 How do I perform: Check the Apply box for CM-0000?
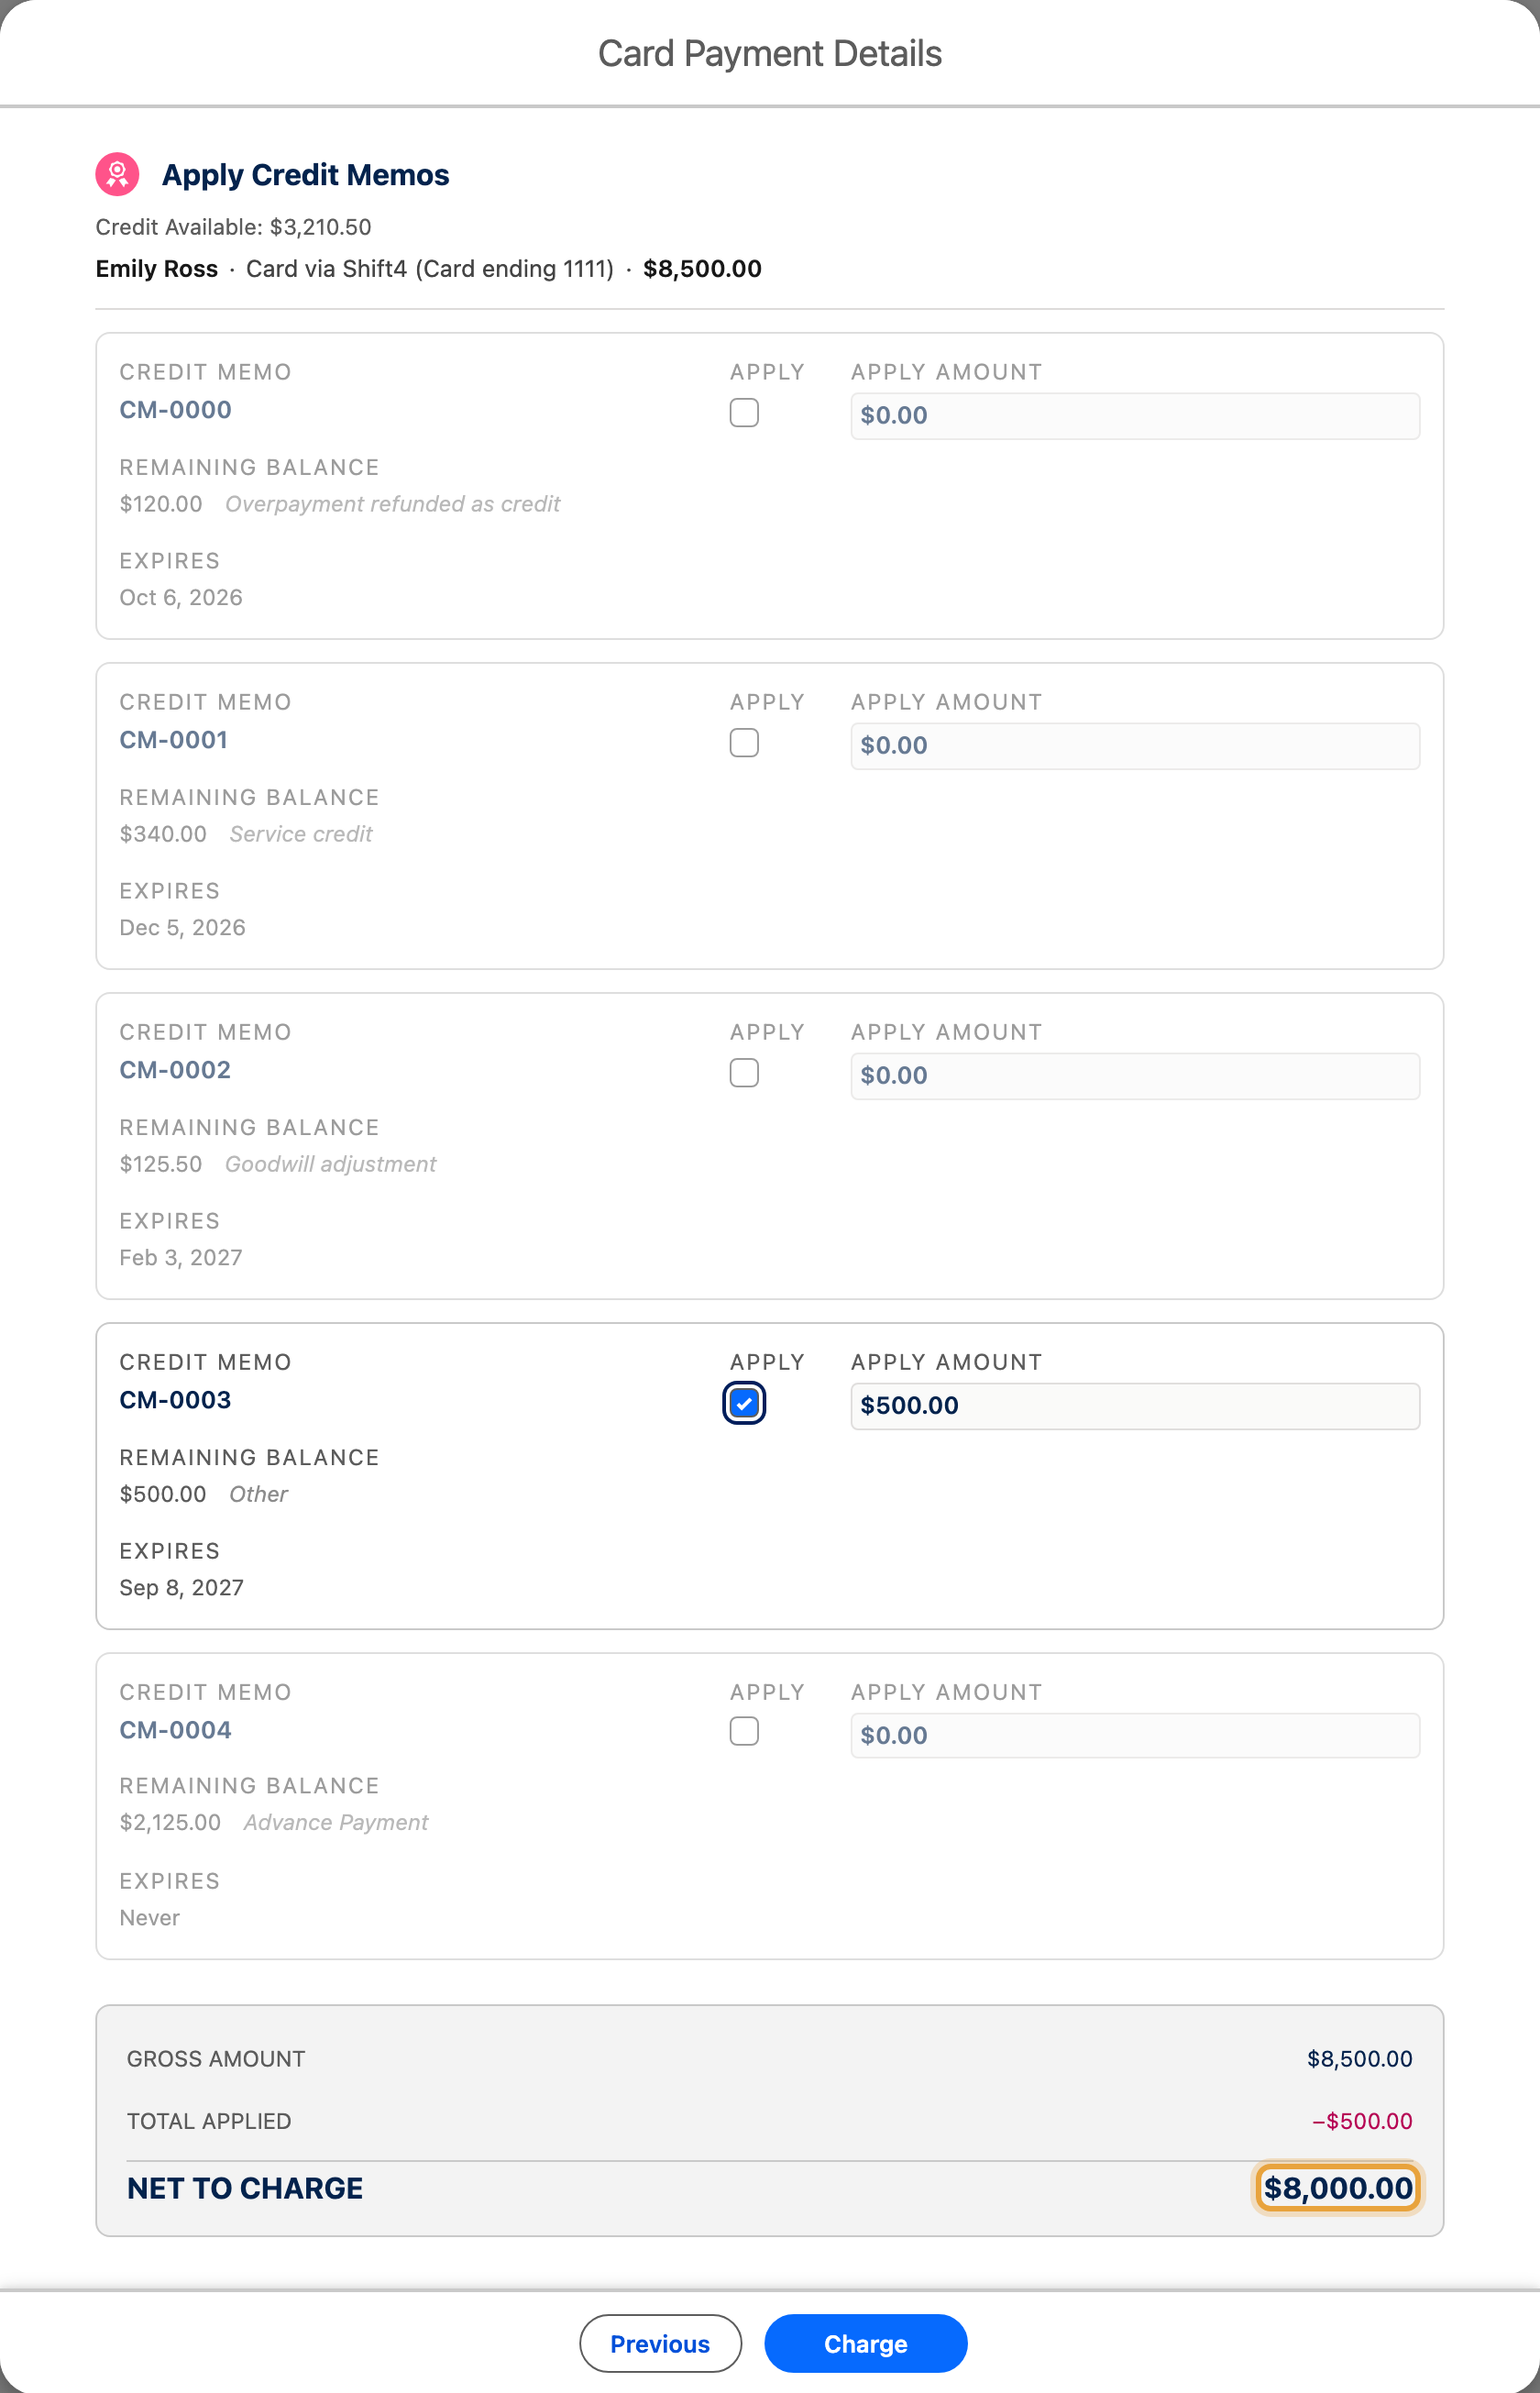tap(744, 413)
